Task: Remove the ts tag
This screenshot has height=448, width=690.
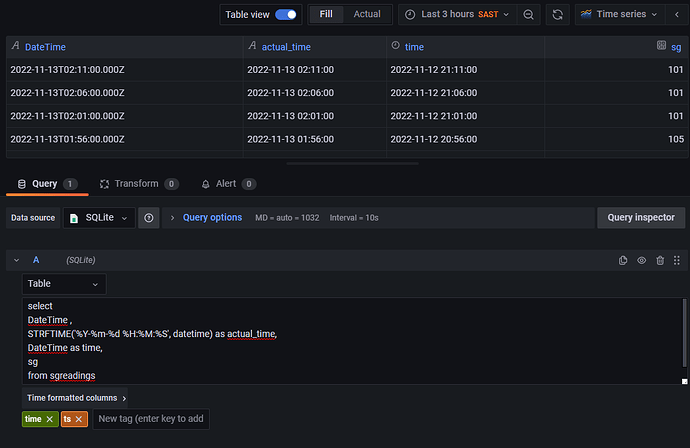Action: tap(79, 419)
